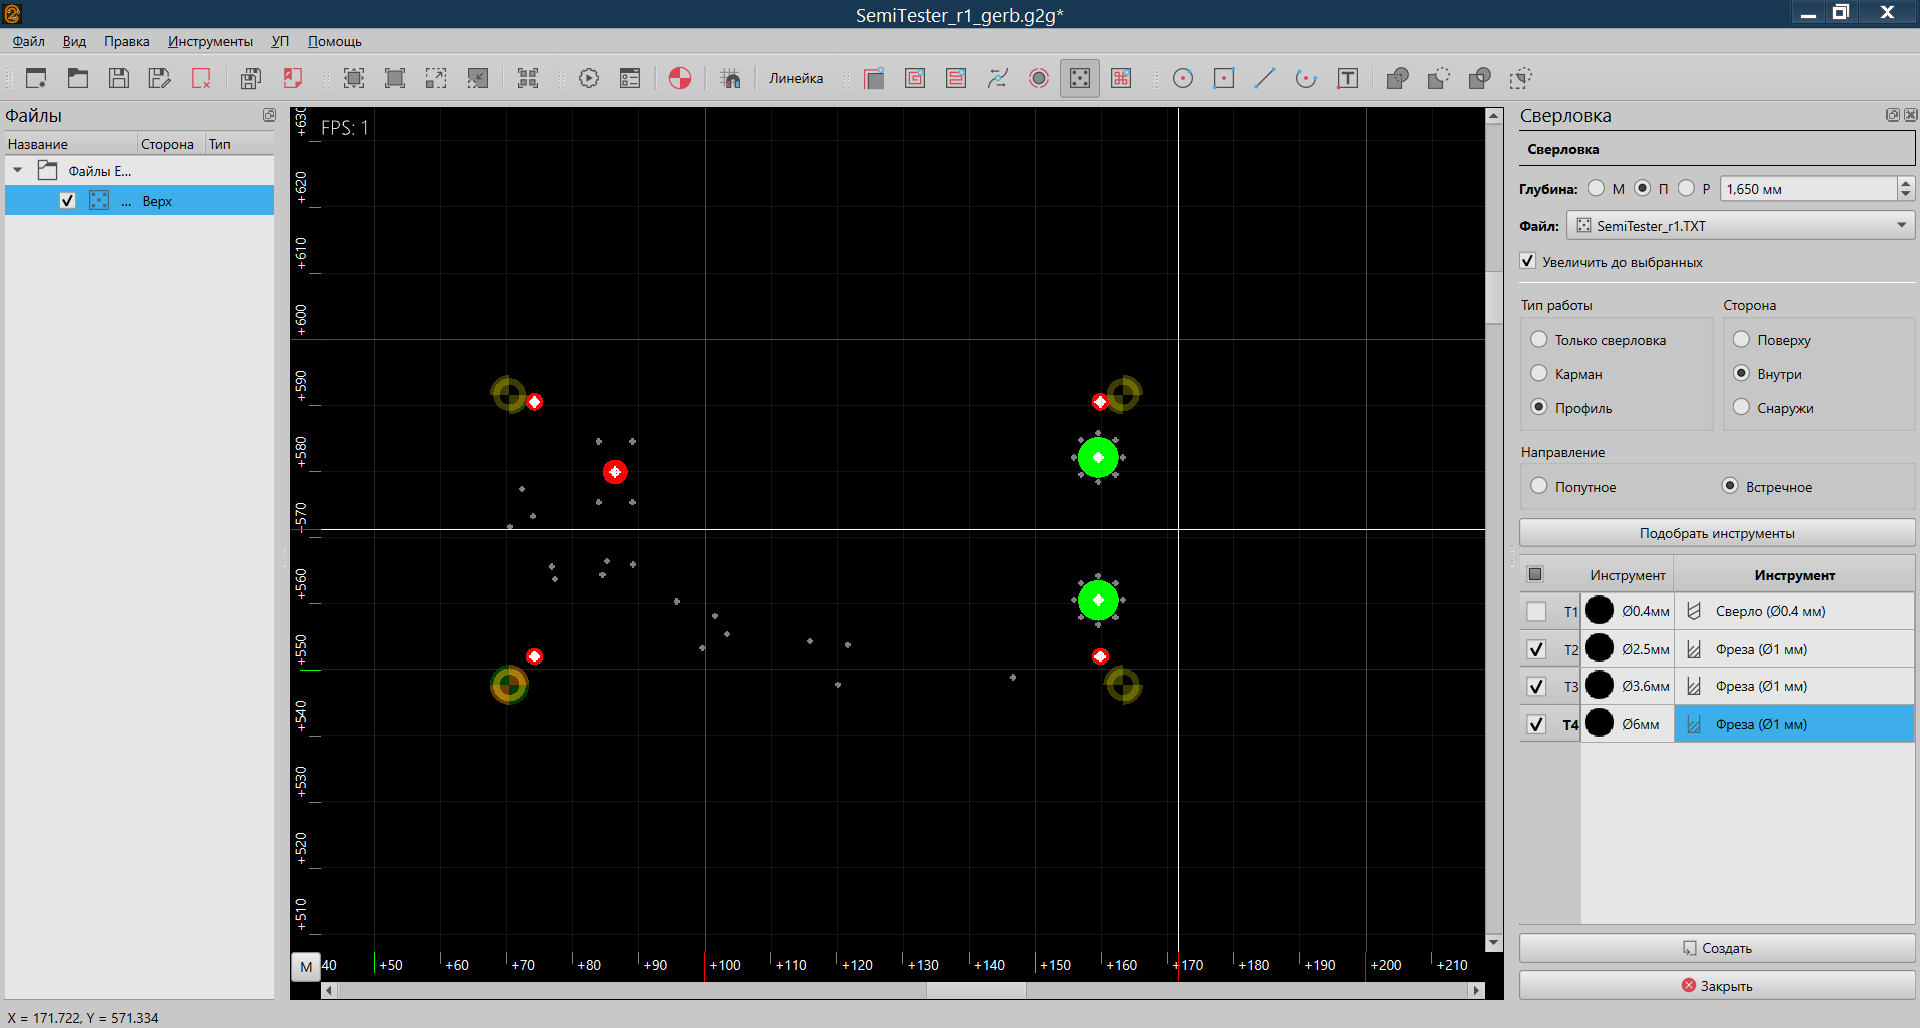Click the 'Создать' button
Viewport: 1920px width, 1028px height.
[x=1716, y=948]
